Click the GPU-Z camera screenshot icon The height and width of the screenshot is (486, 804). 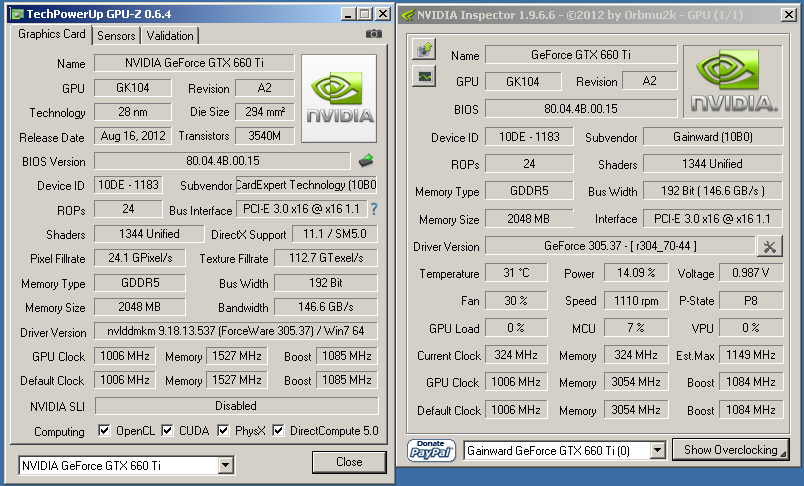pyautogui.click(x=374, y=33)
